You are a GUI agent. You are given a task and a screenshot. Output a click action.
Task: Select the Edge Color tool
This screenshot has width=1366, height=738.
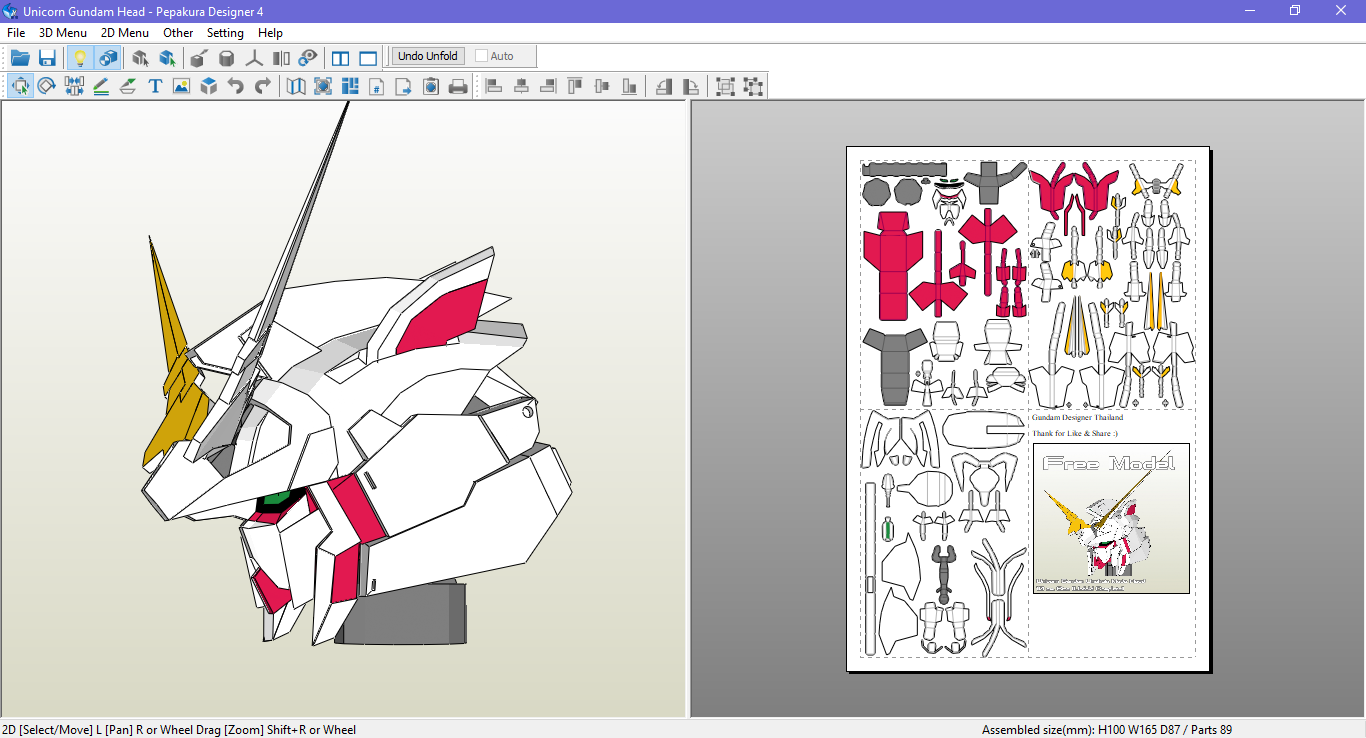pos(128,86)
